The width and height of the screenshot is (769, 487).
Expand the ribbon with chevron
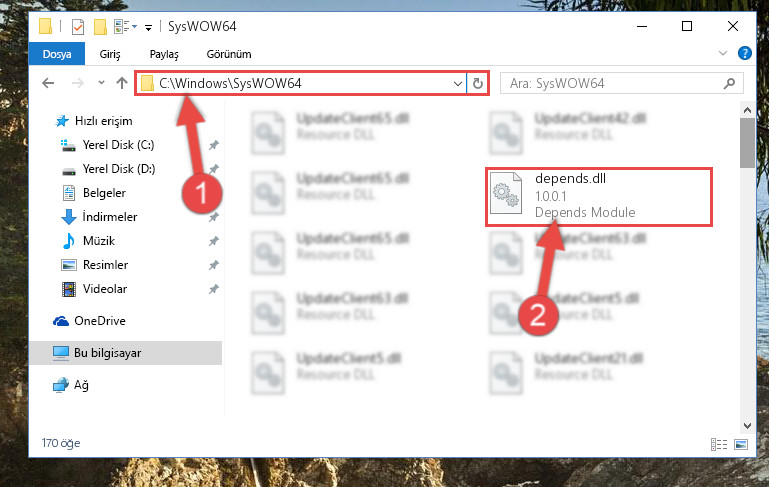pos(722,53)
